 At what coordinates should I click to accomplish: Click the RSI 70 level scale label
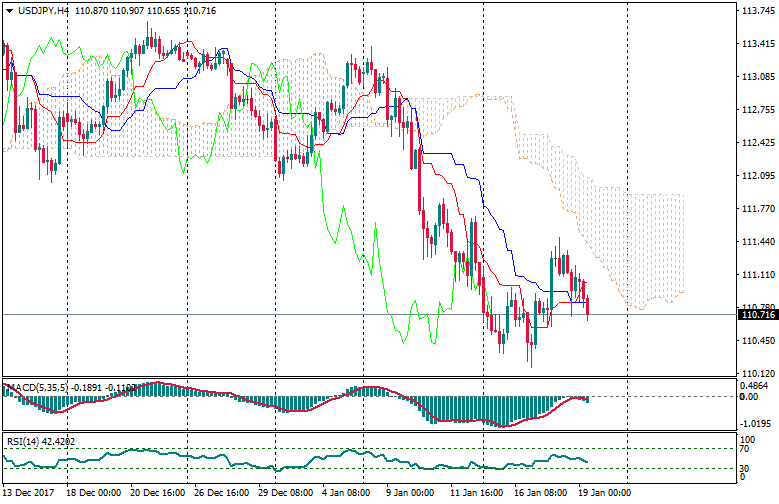[745, 450]
